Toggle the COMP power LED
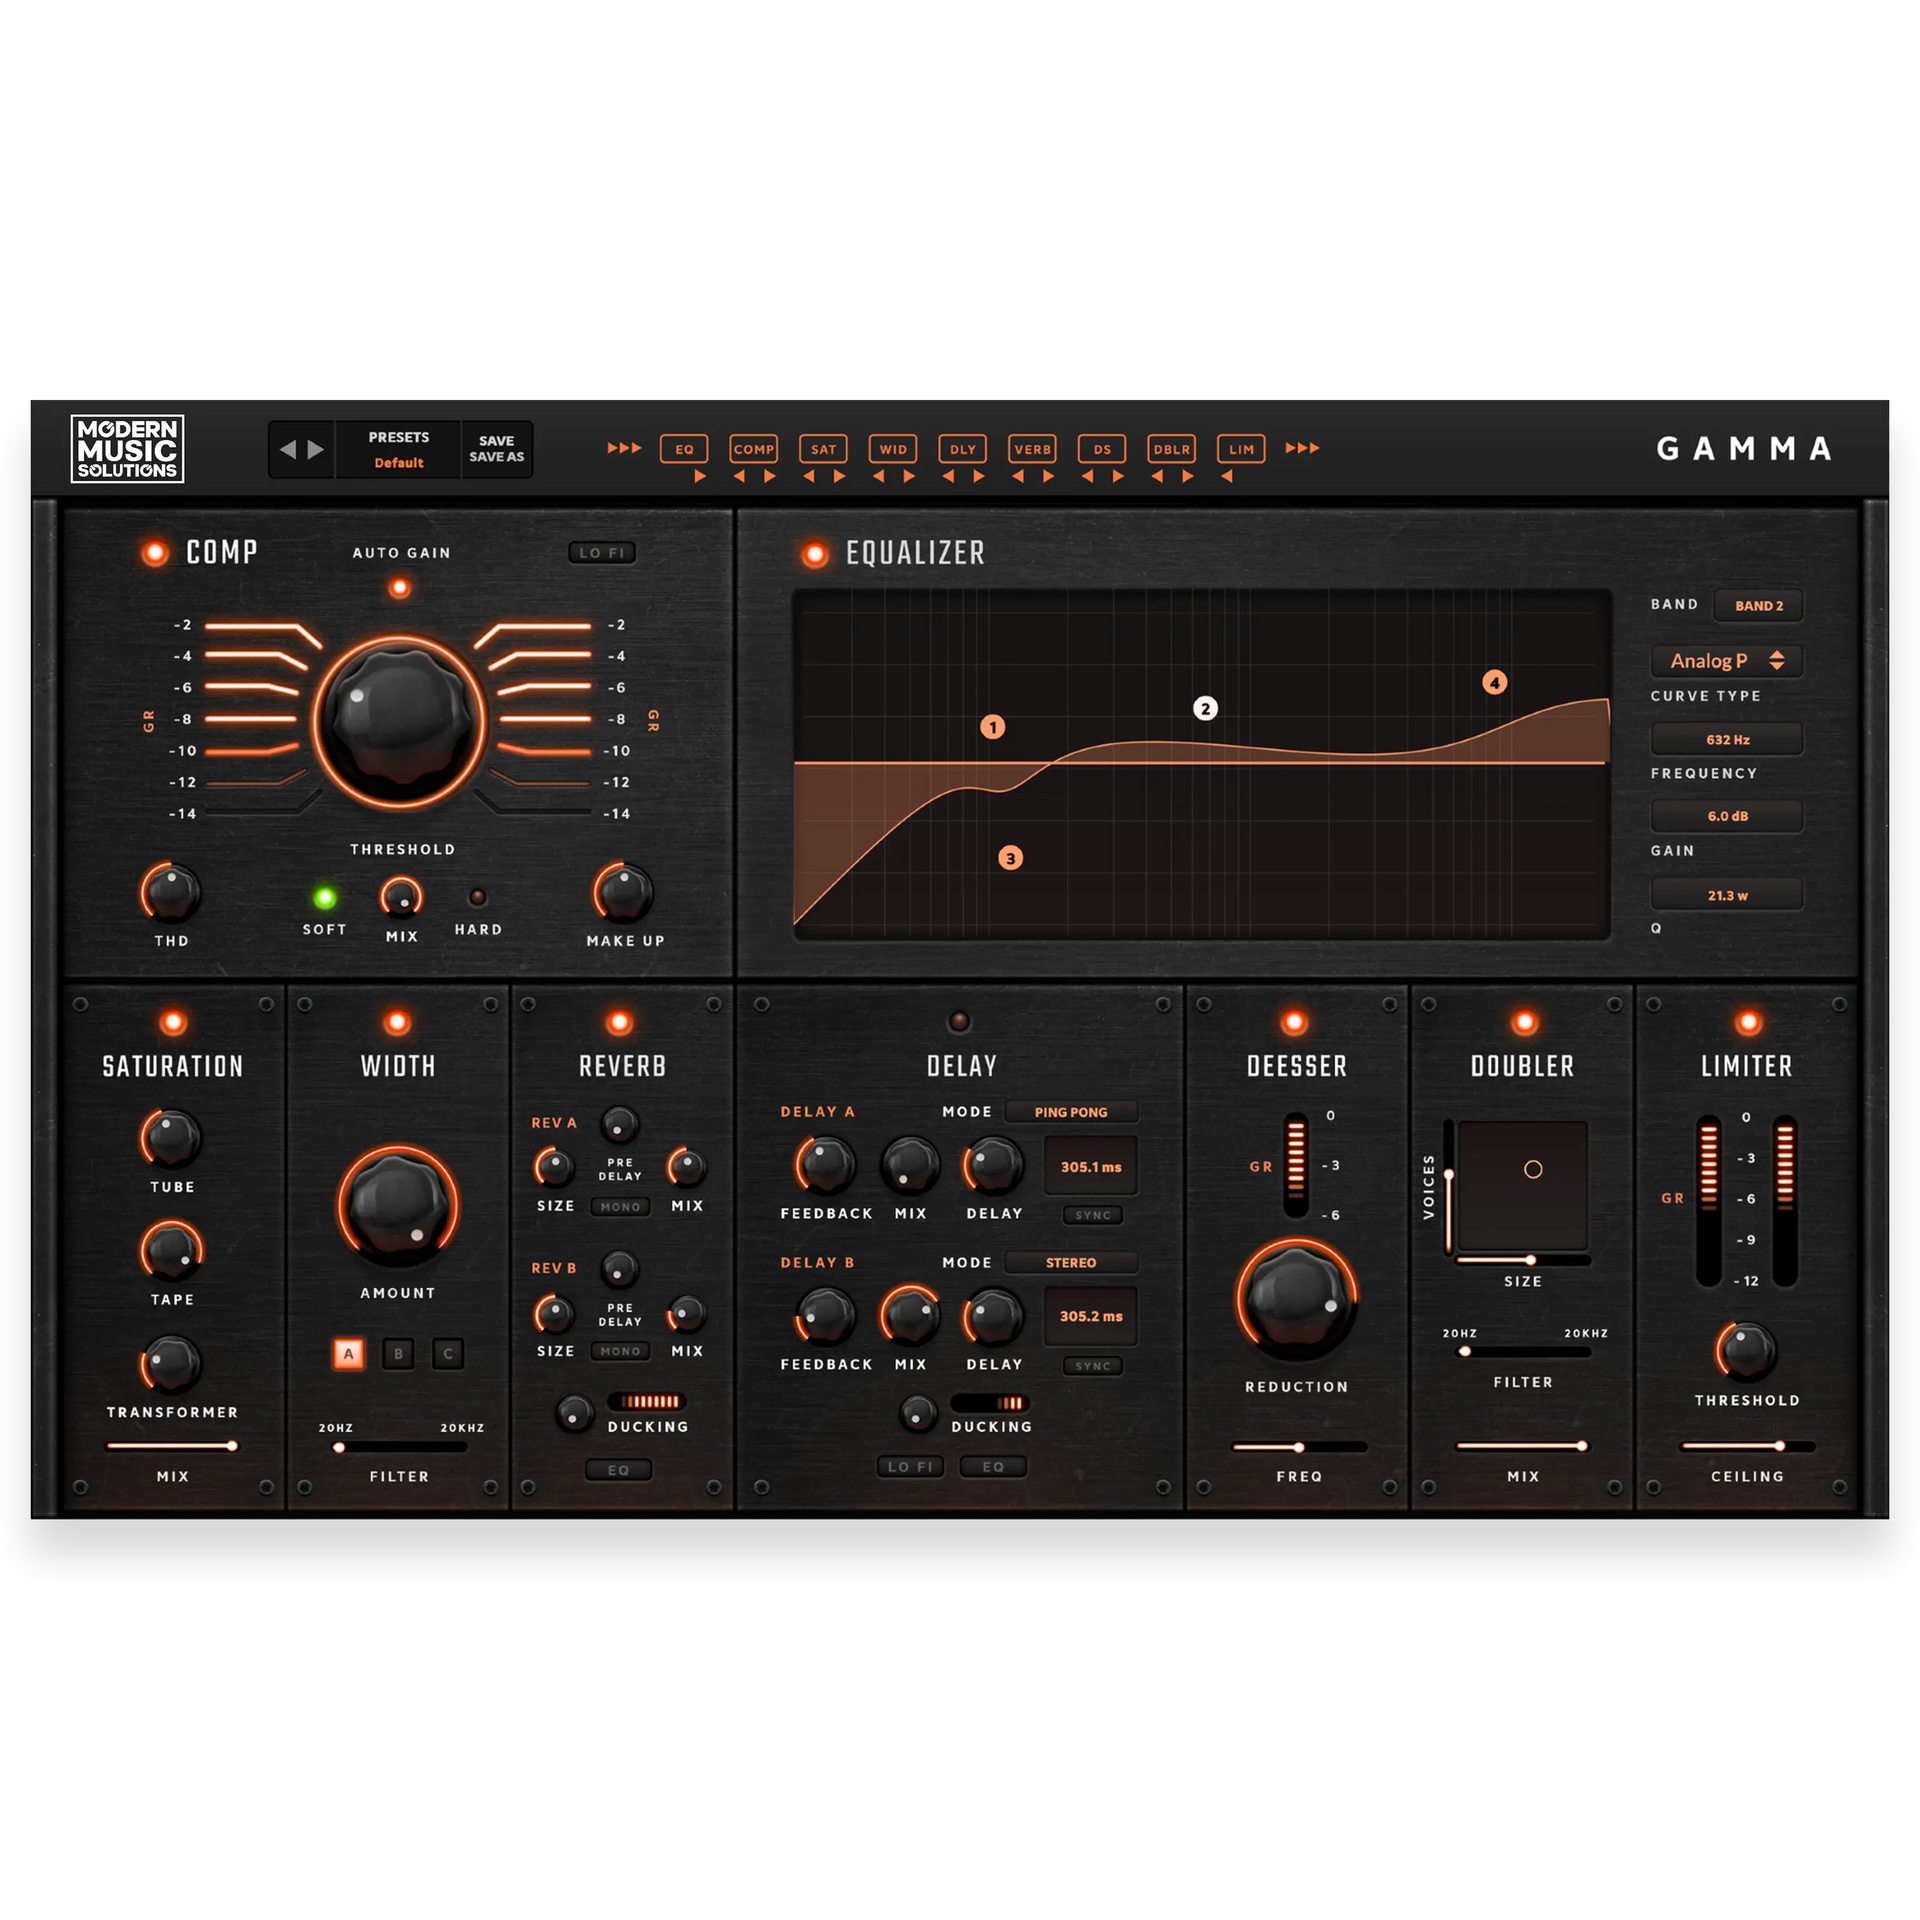Viewport: 1920px width, 1920px height. pos(155,553)
